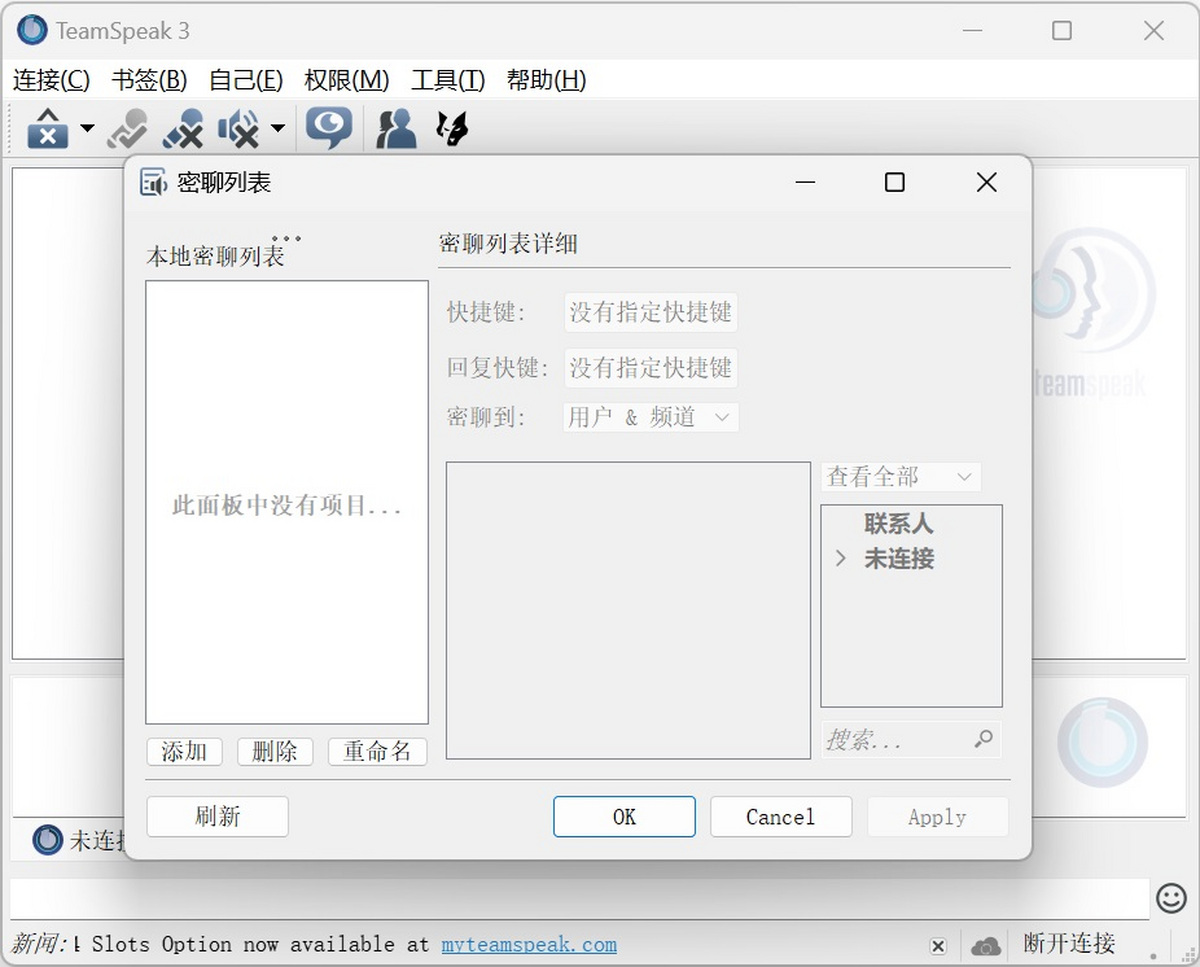The image size is (1200, 967).
Task: Open dropdown arrow beside speaker mute
Action: [277, 128]
